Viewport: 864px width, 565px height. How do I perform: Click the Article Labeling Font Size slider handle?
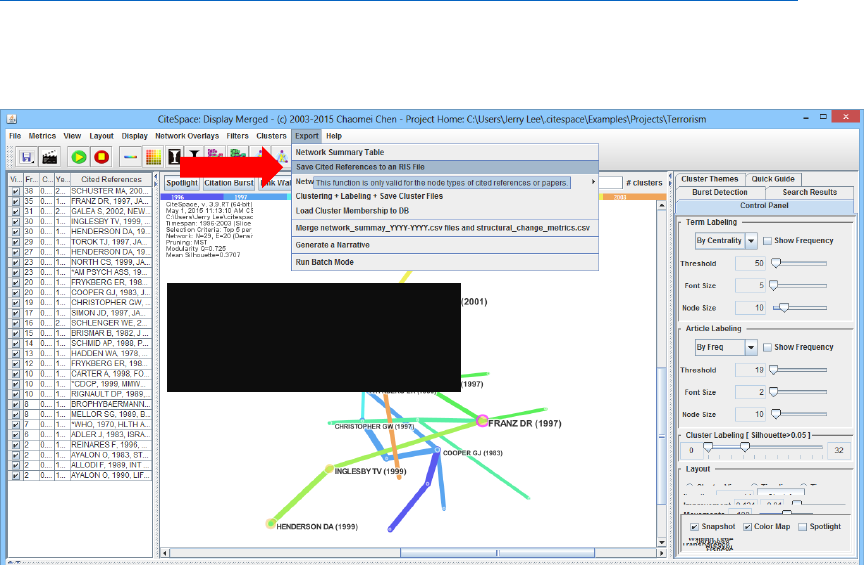click(x=774, y=392)
